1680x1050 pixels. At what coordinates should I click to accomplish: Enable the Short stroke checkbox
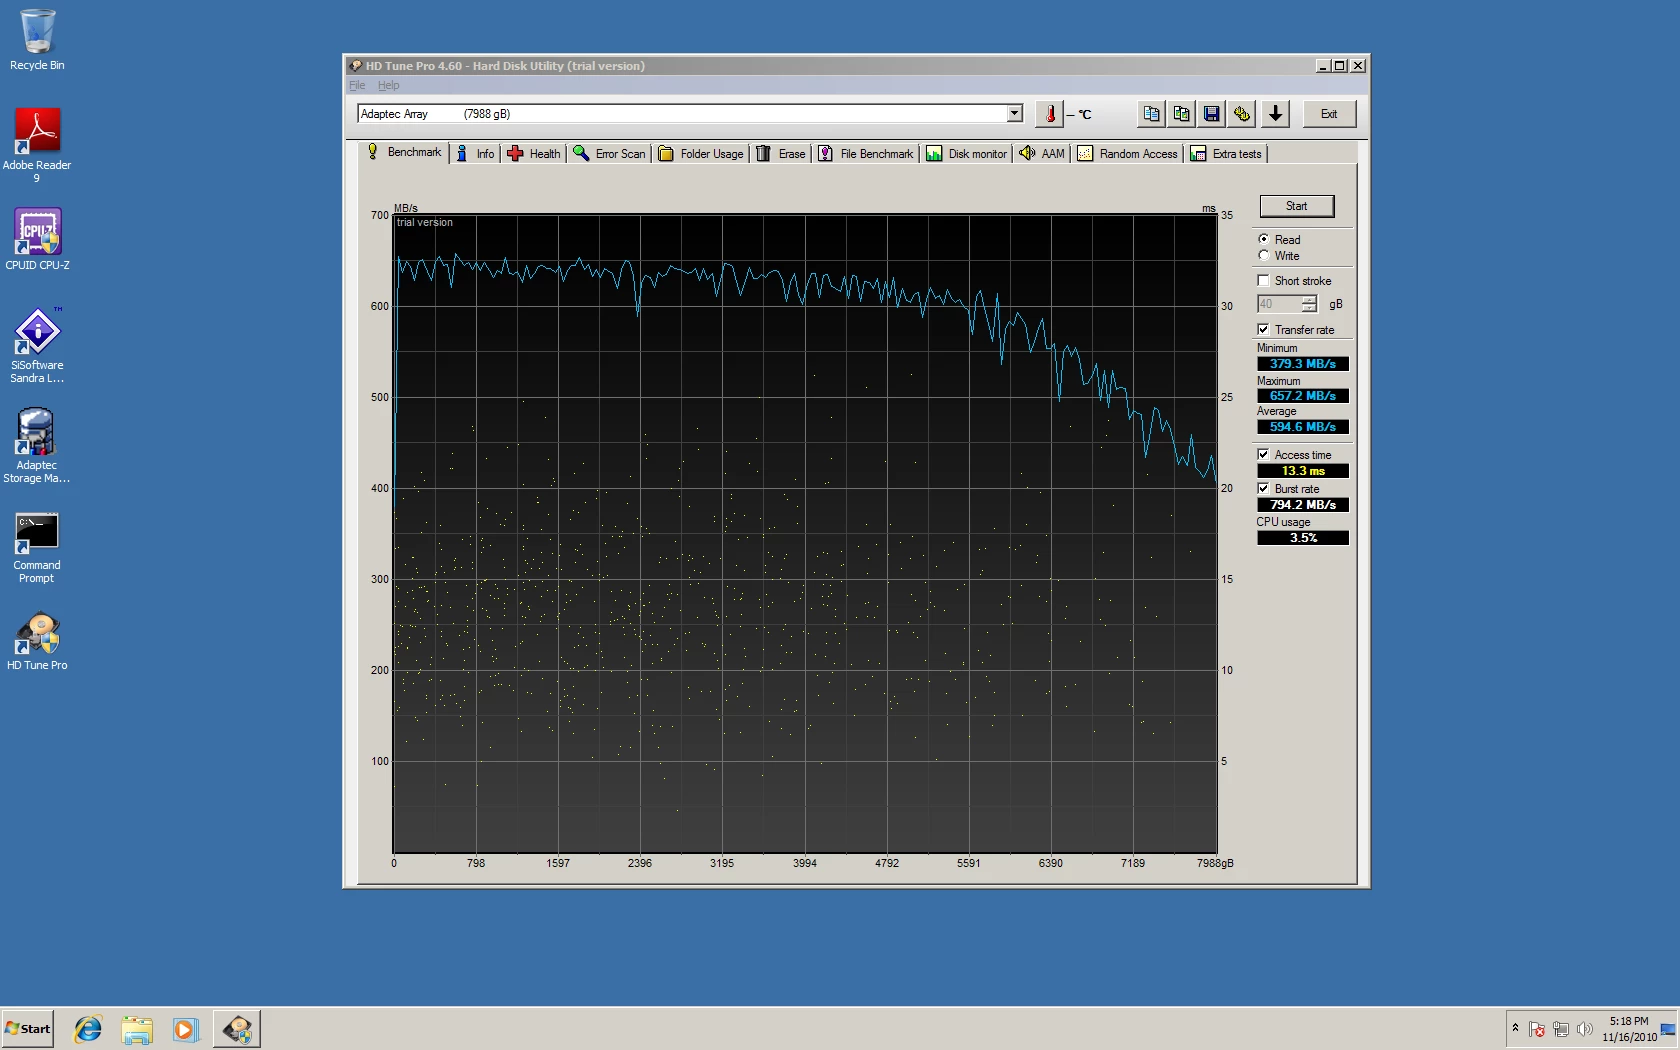1263,281
